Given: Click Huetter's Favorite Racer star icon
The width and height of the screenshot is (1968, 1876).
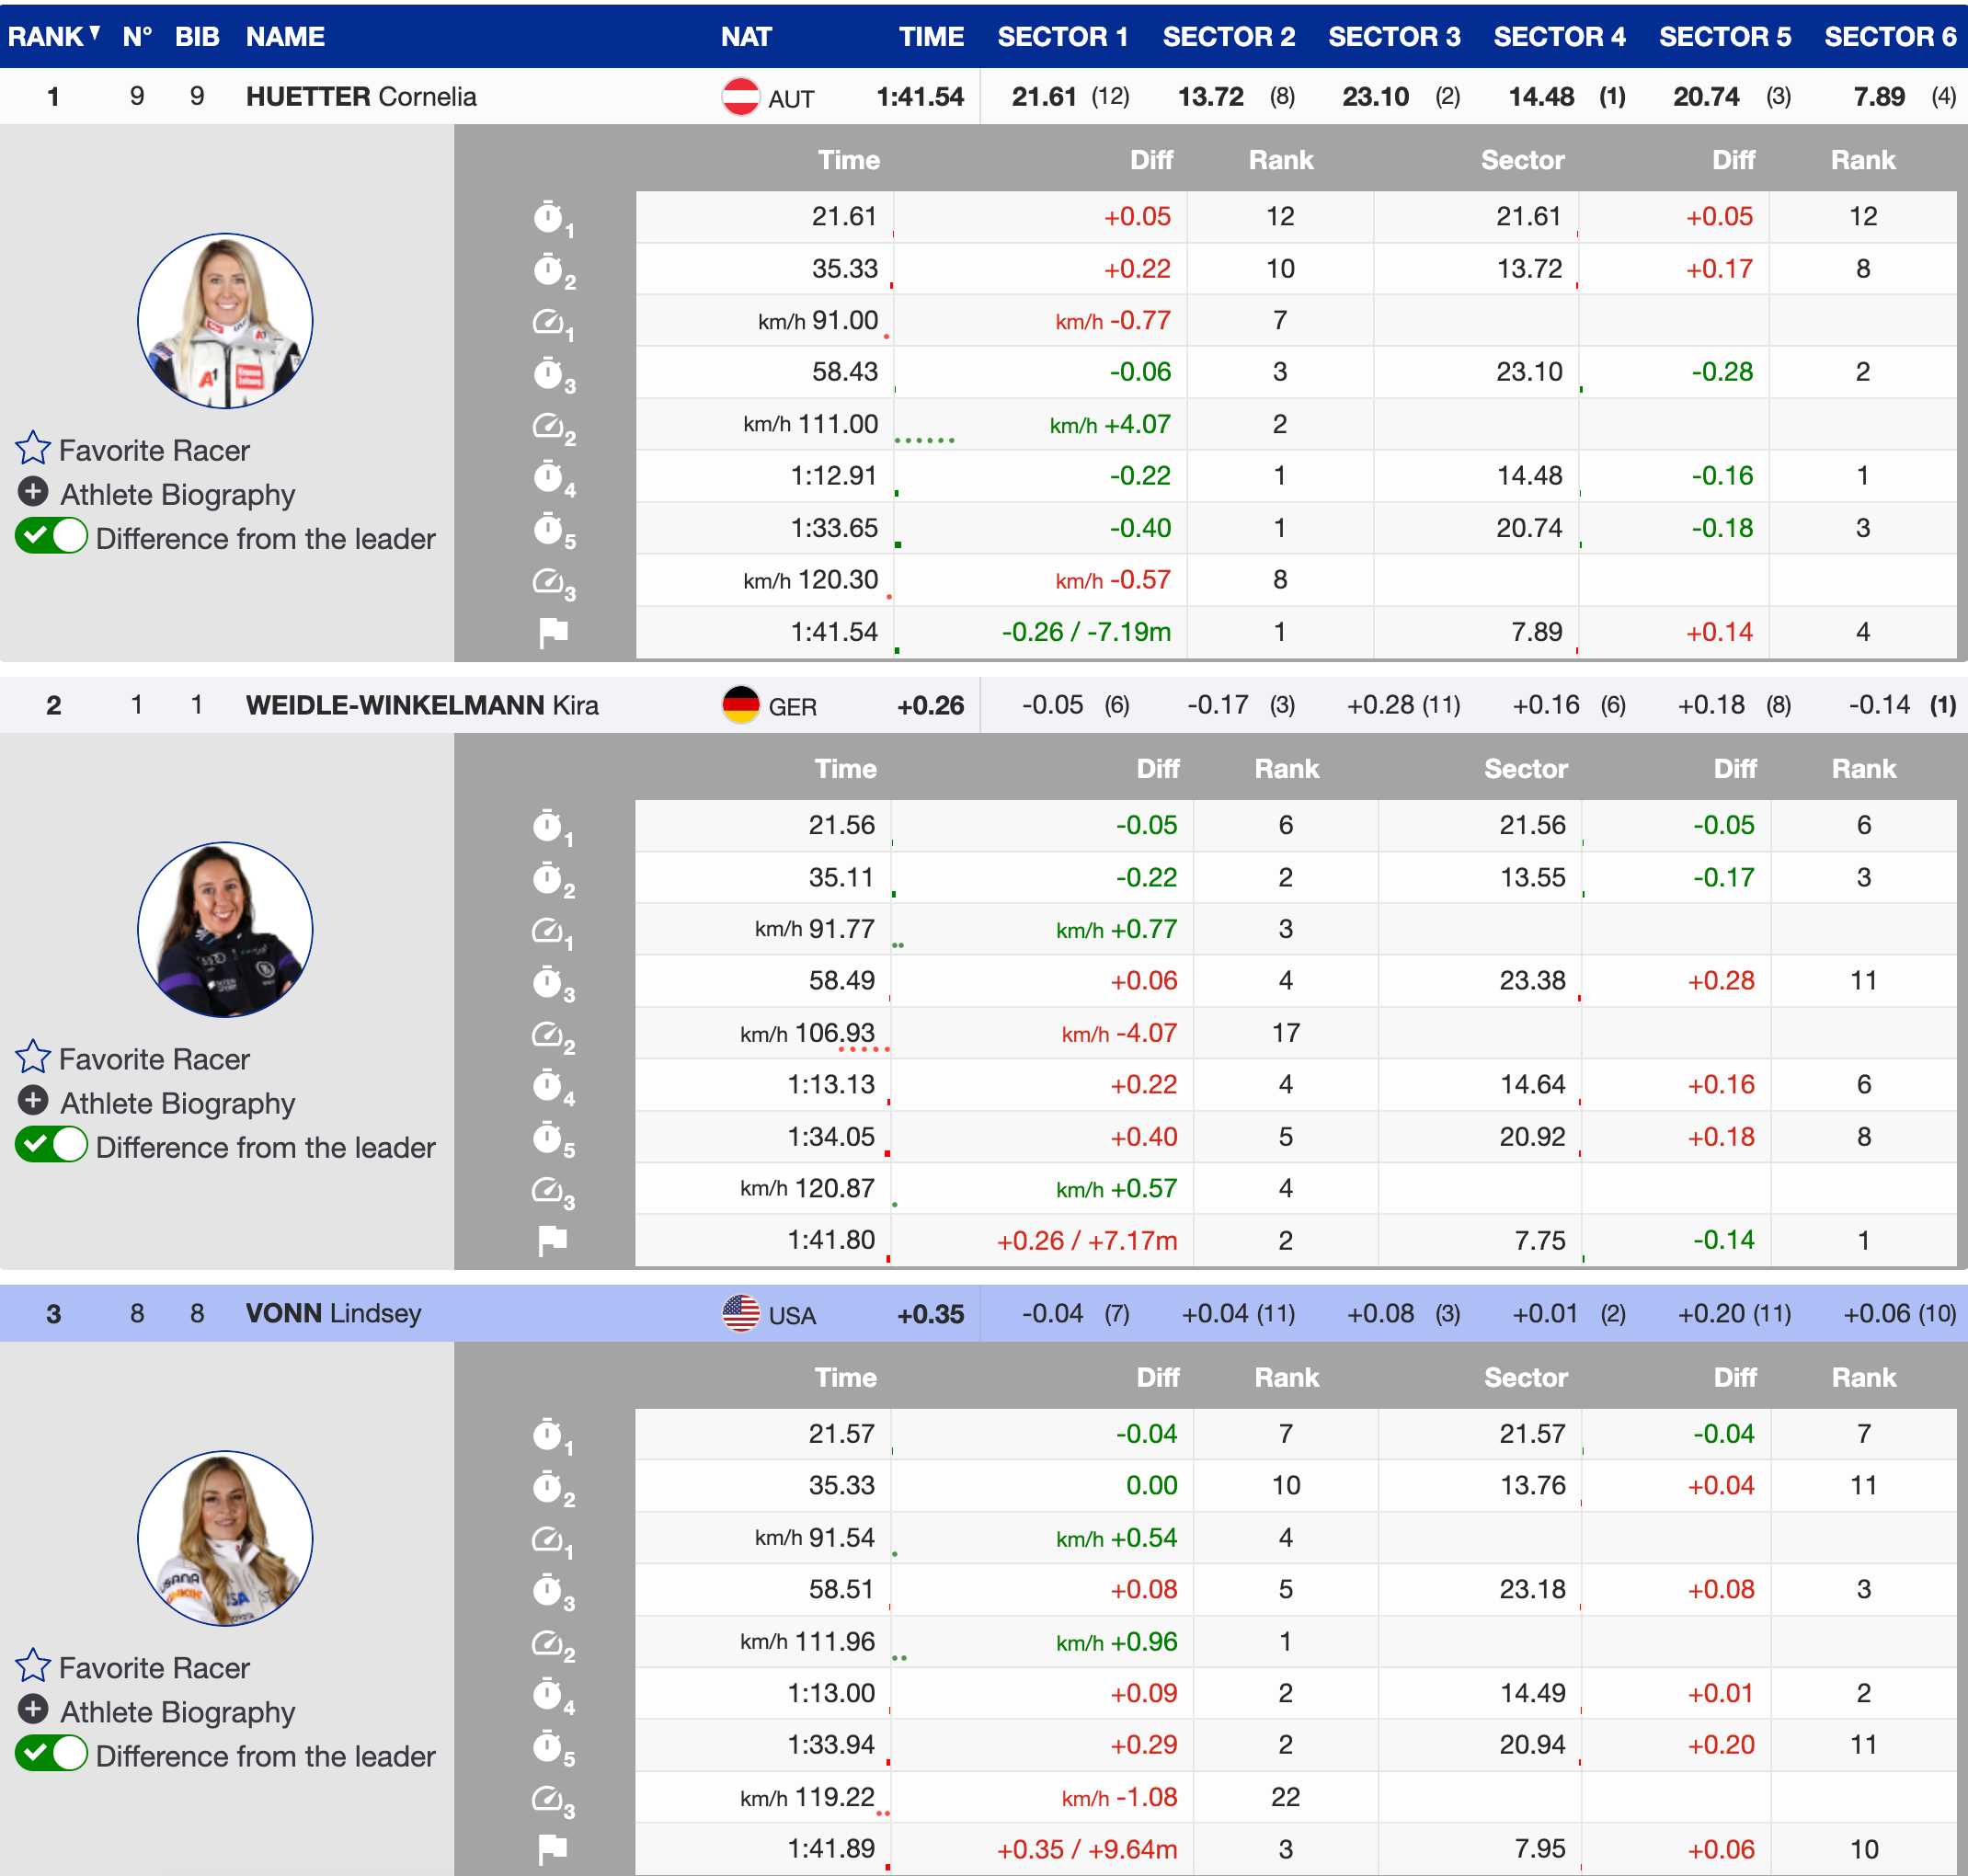Looking at the screenshot, I should (x=33, y=449).
